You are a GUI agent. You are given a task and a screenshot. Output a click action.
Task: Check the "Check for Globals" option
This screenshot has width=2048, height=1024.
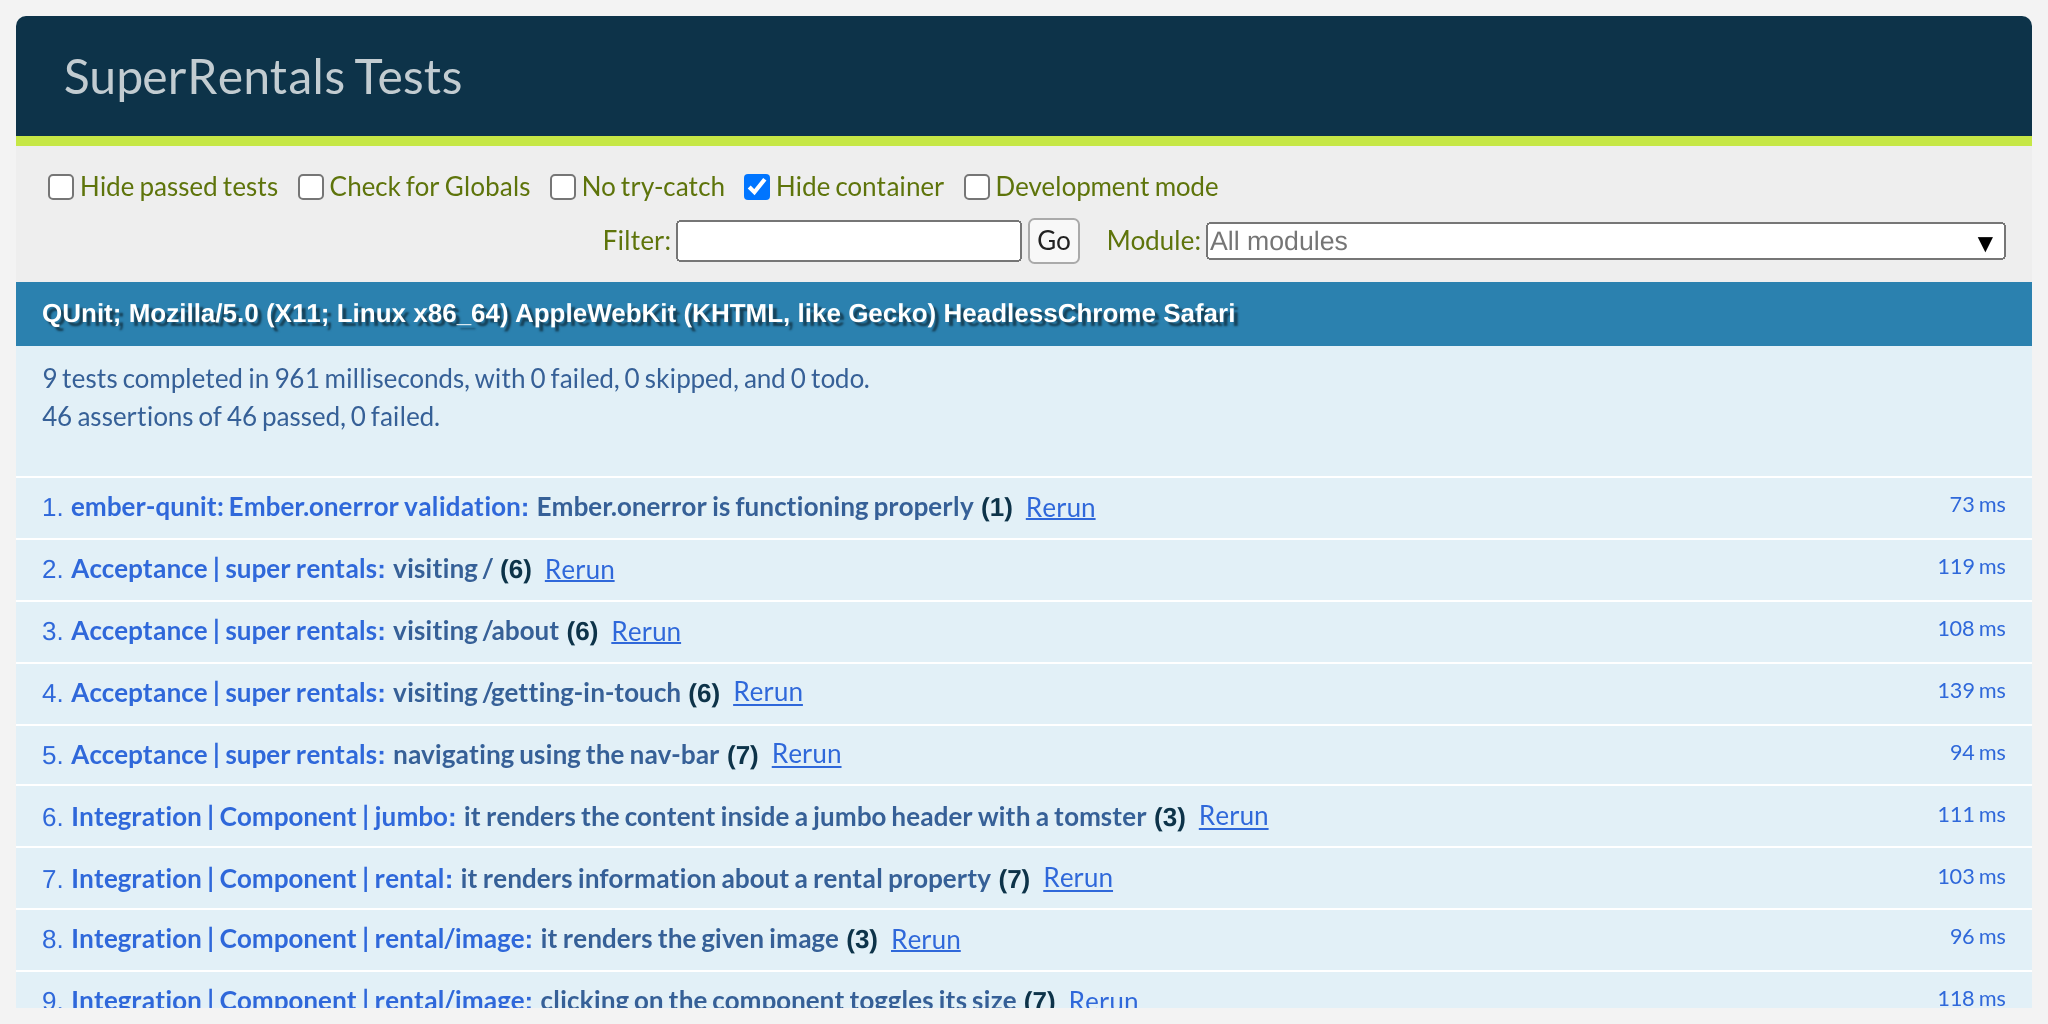click(x=311, y=187)
